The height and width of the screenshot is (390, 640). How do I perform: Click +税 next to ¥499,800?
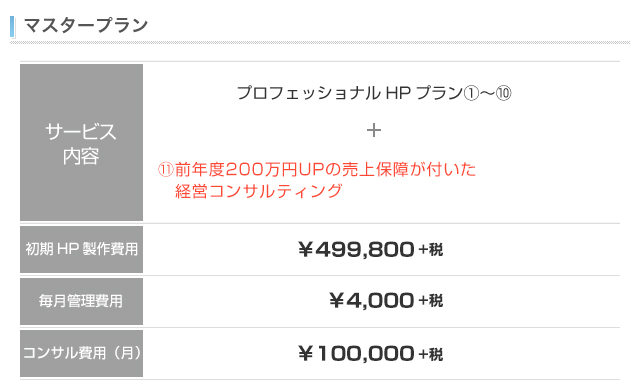(x=431, y=250)
